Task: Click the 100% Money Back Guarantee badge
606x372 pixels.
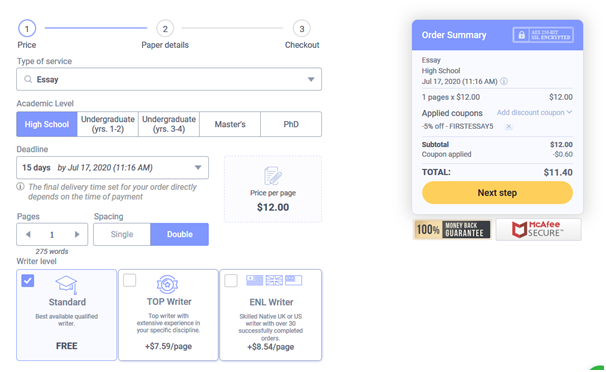Action: click(x=452, y=229)
